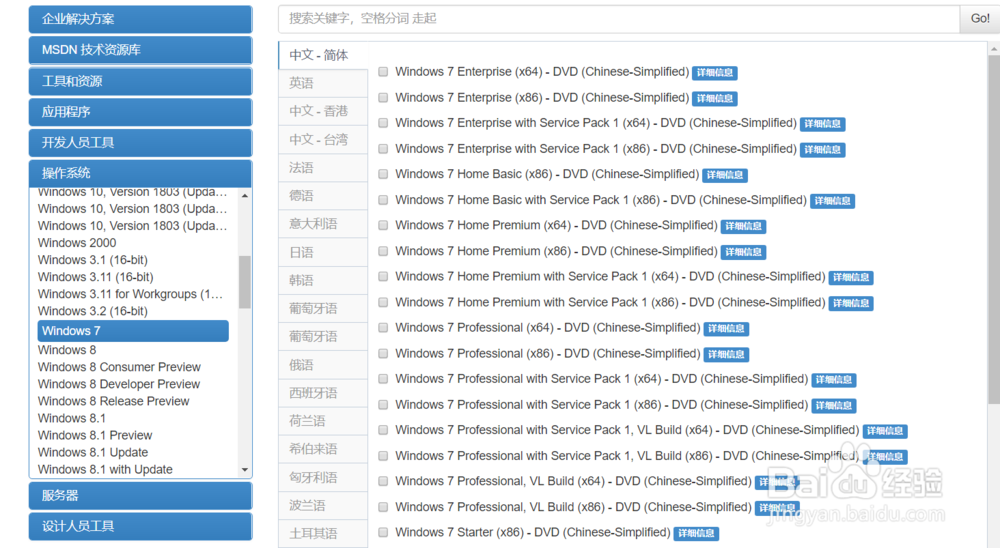The image size is (1000, 548).
Task: Check Windows 7 Professional, VL Build (x64) checkbox
Action: (x=383, y=482)
